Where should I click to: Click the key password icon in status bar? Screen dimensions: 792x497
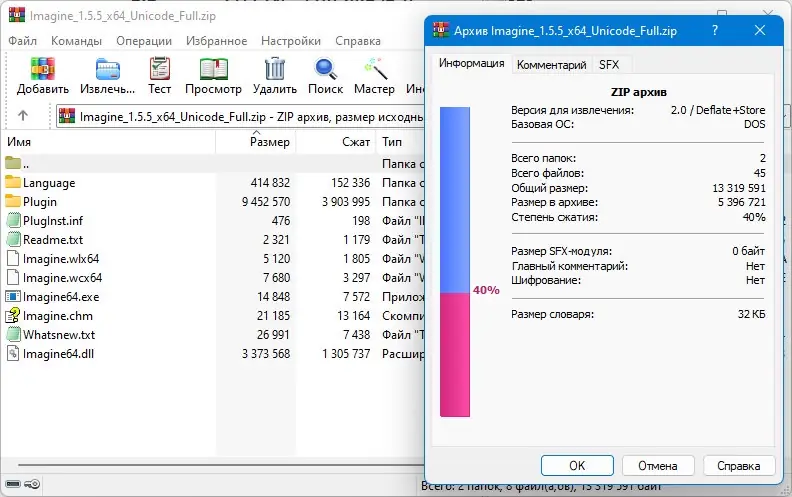click(32, 484)
